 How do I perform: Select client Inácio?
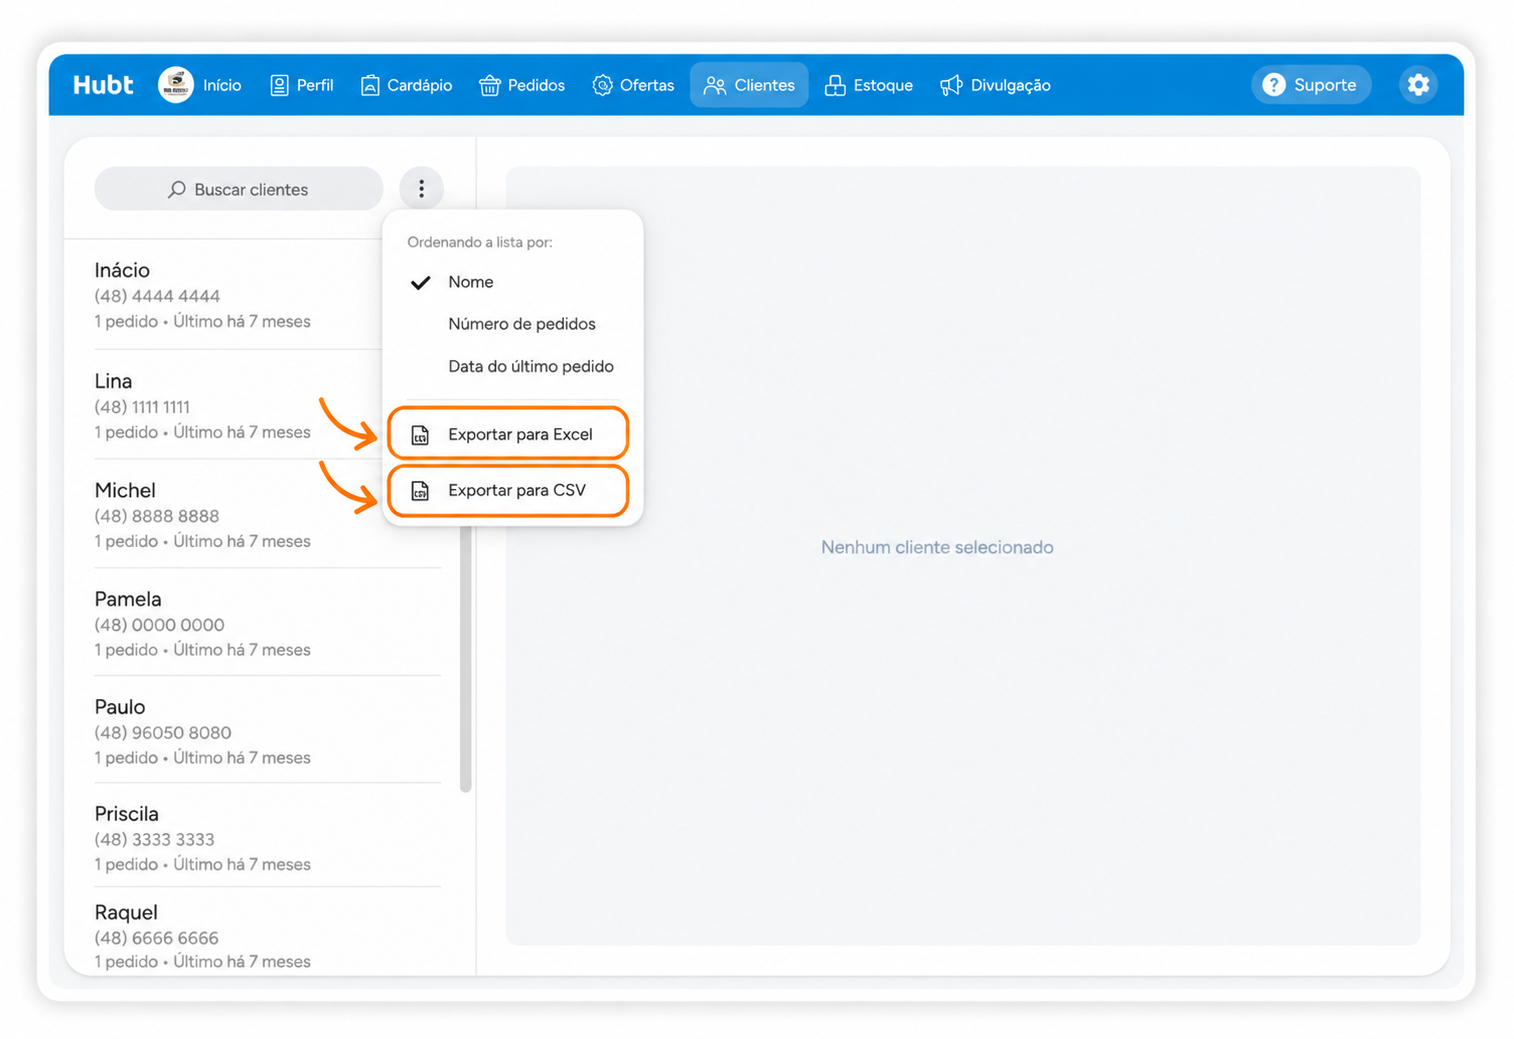[x=238, y=295]
